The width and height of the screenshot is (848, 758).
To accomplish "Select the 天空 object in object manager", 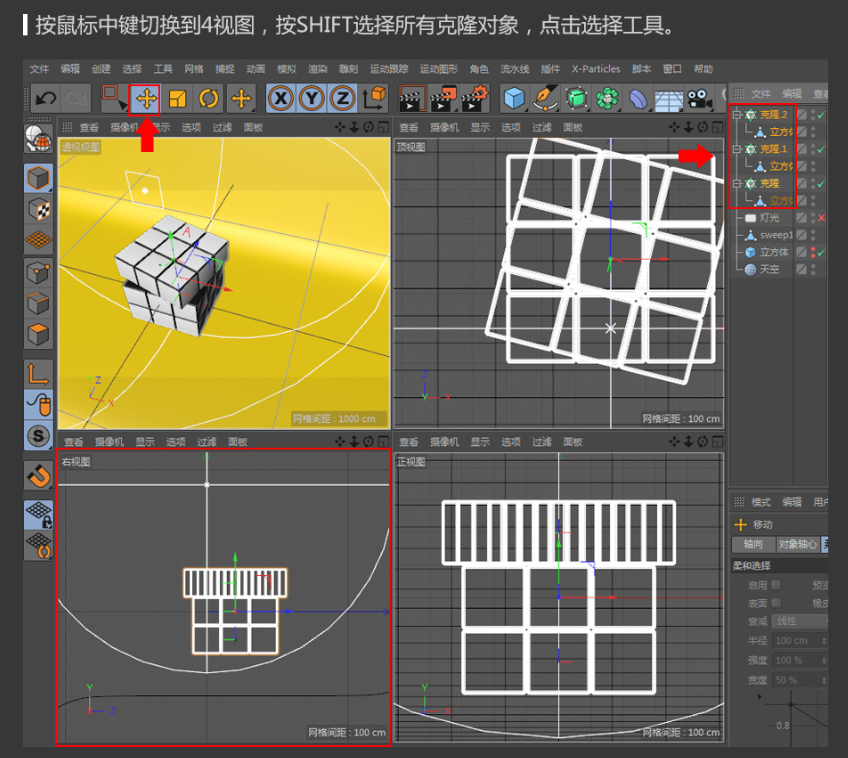I will coord(770,269).
